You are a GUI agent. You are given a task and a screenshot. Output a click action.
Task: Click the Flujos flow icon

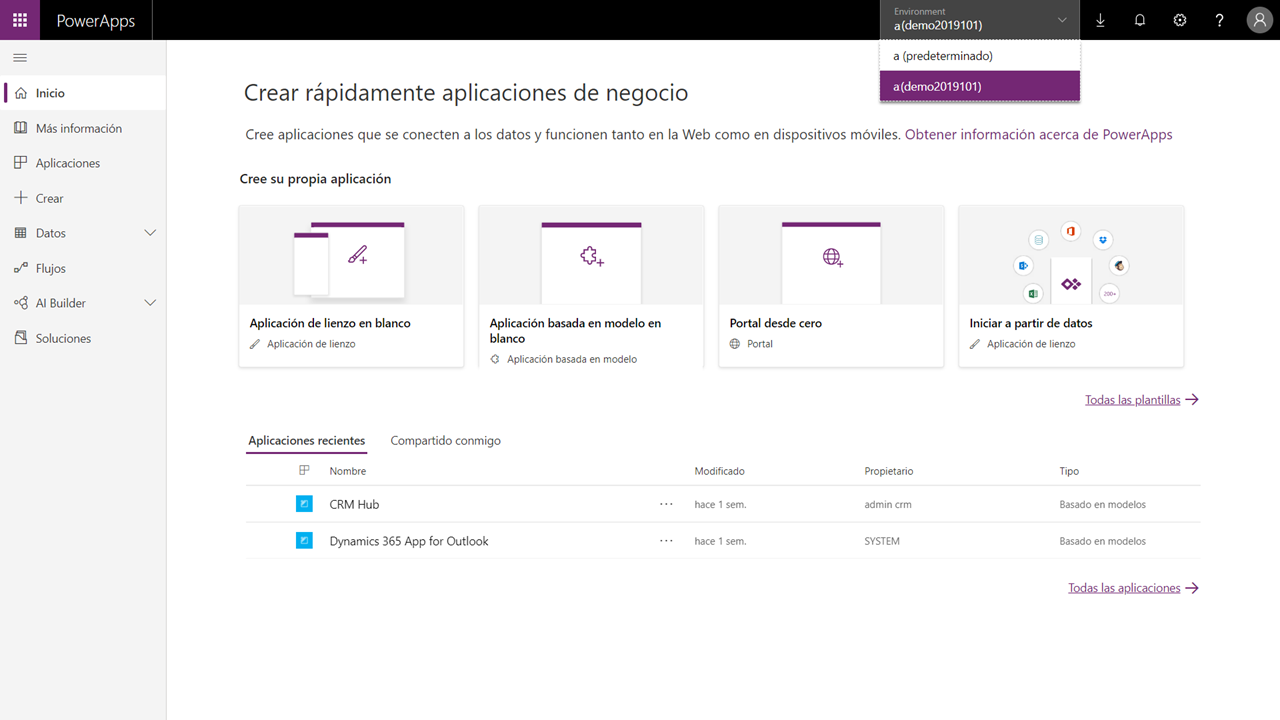point(21,268)
